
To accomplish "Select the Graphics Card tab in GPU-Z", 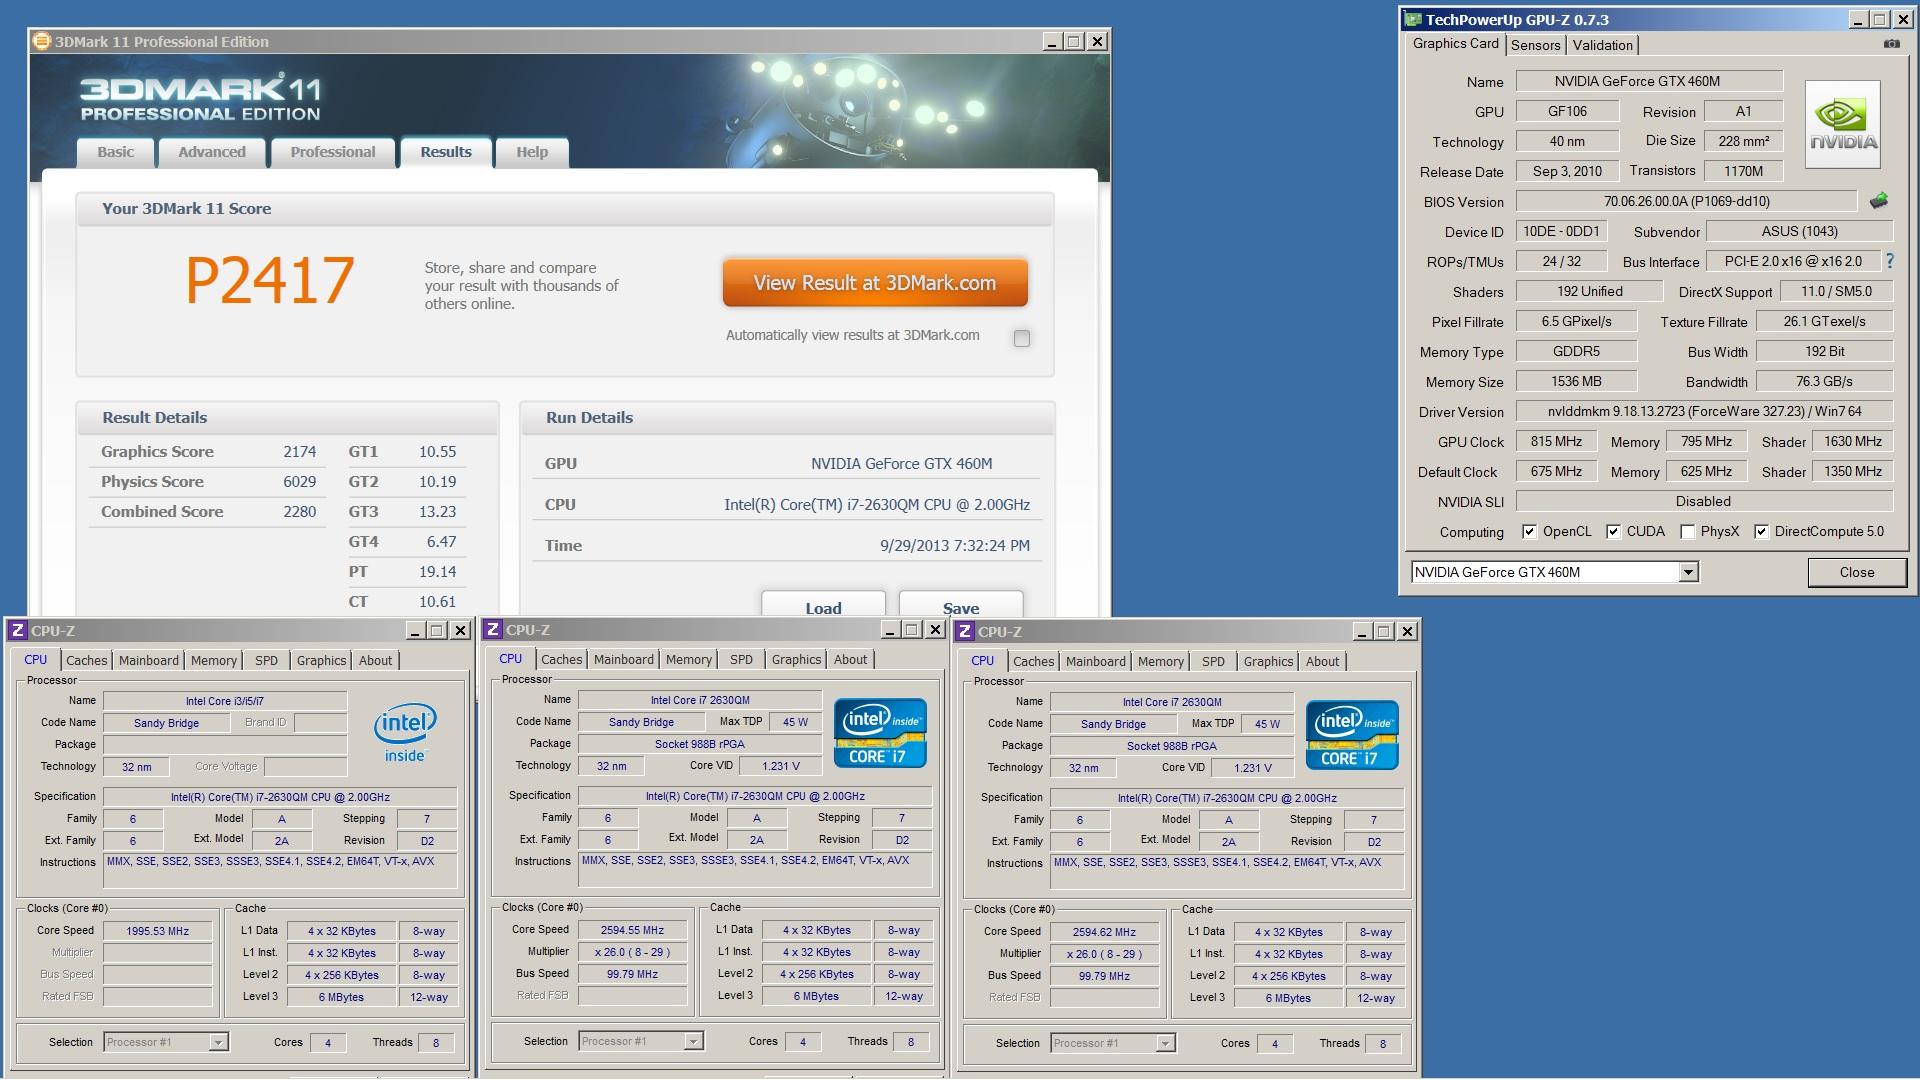I will click(x=1456, y=43).
